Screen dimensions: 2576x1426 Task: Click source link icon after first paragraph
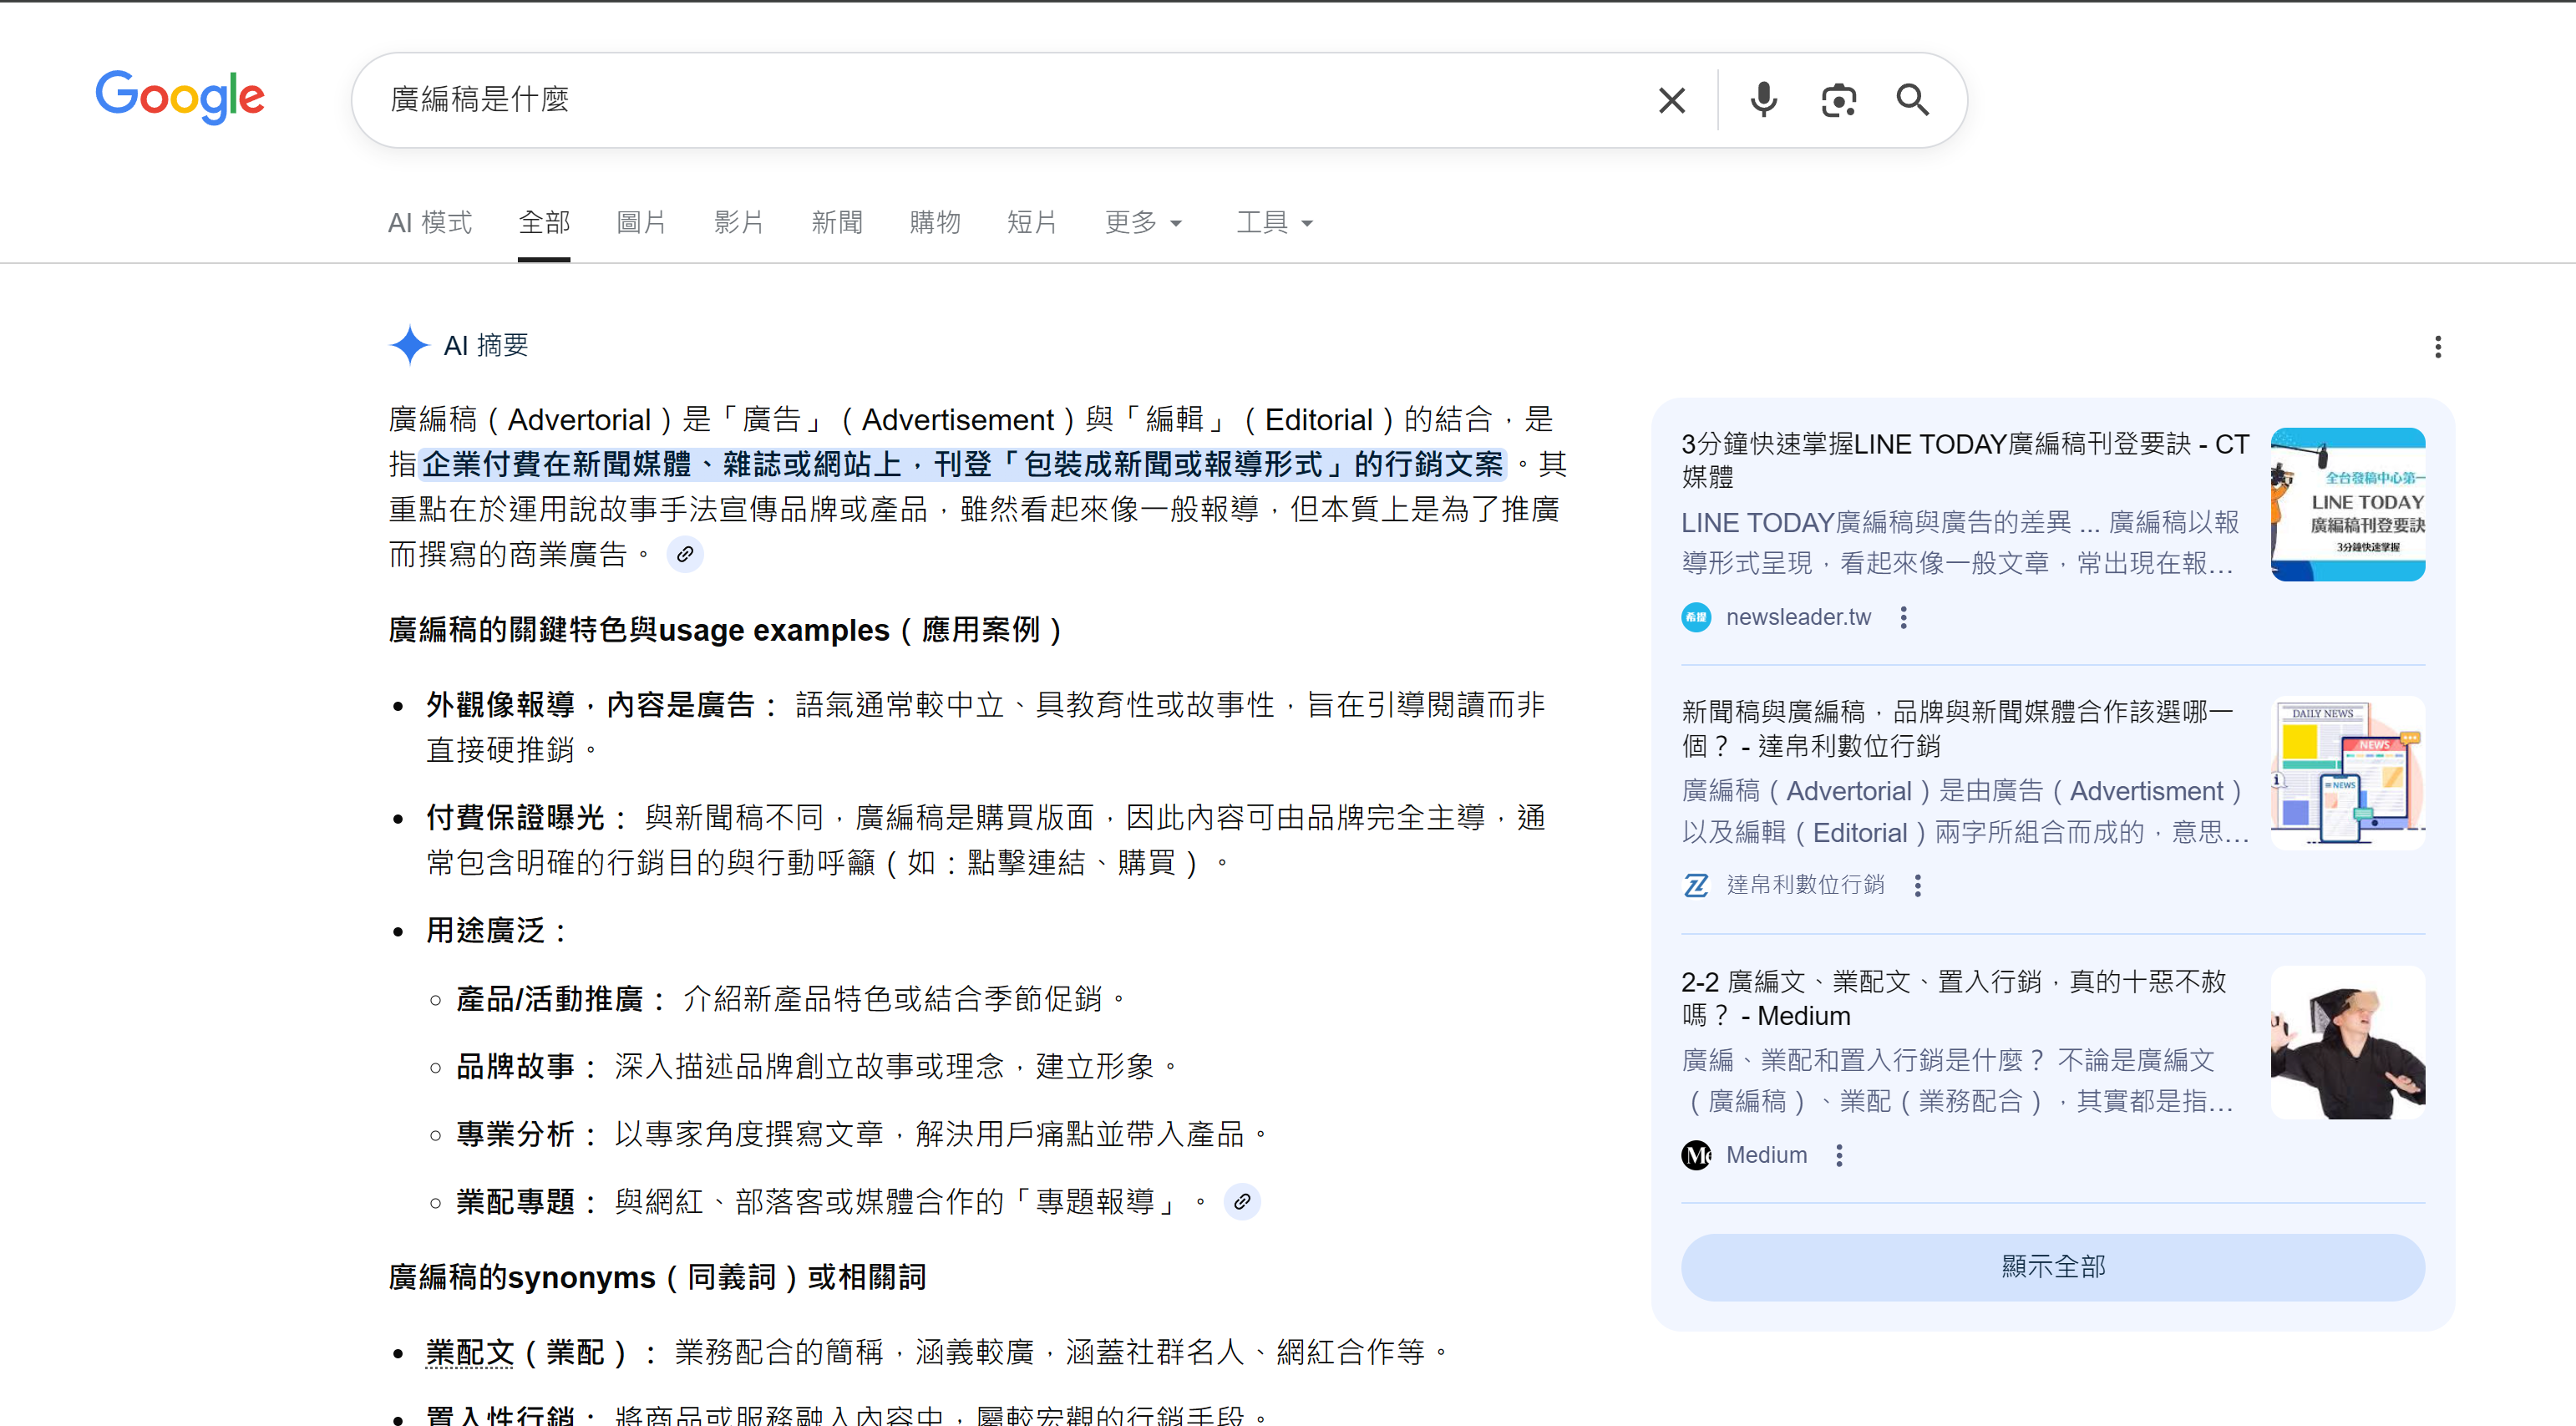pyautogui.click(x=685, y=554)
